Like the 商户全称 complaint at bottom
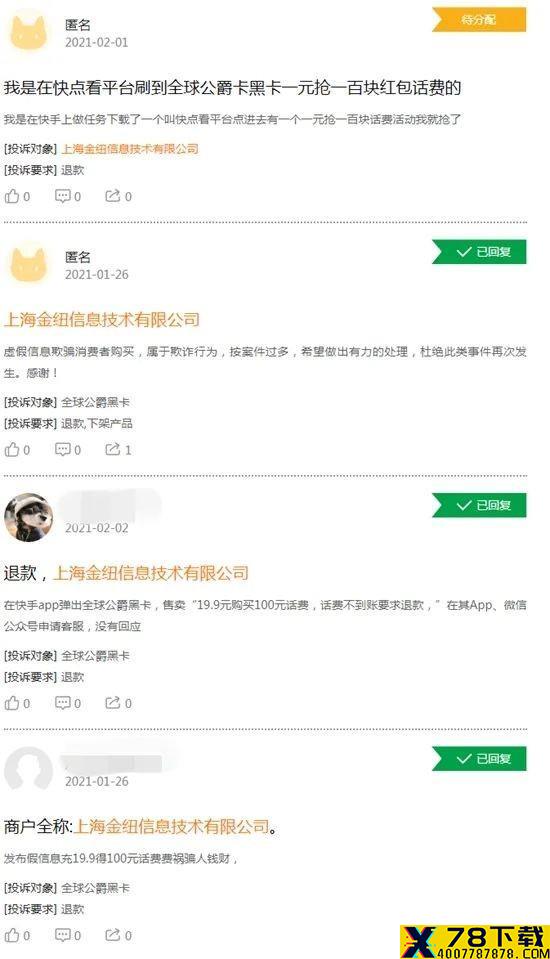550x959 pixels. [x=17, y=935]
